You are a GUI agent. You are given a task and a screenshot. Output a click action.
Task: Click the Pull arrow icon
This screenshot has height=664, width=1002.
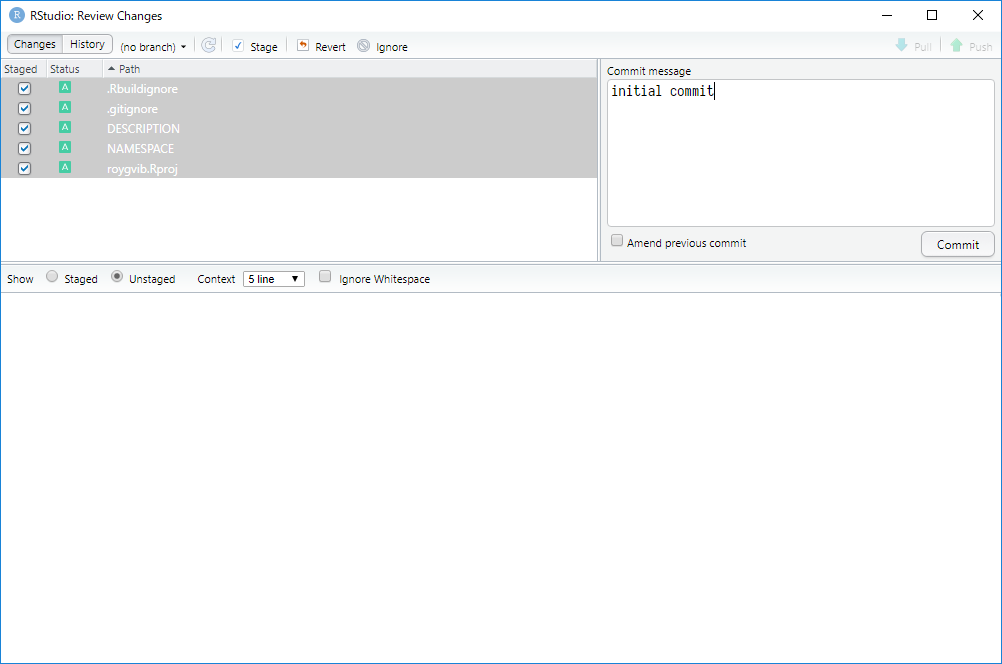pyautogui.click(x=901, y=46)
